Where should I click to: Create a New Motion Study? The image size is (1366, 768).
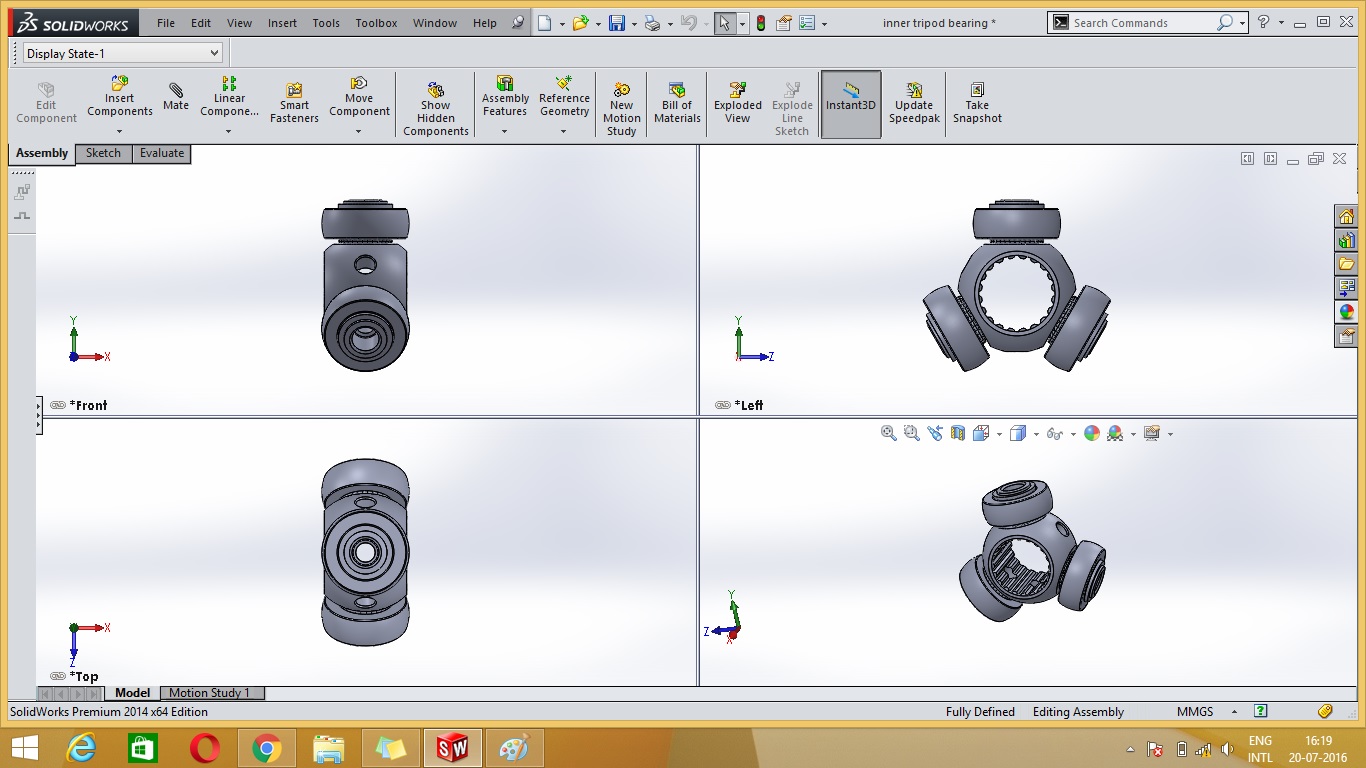pos(621,110)
